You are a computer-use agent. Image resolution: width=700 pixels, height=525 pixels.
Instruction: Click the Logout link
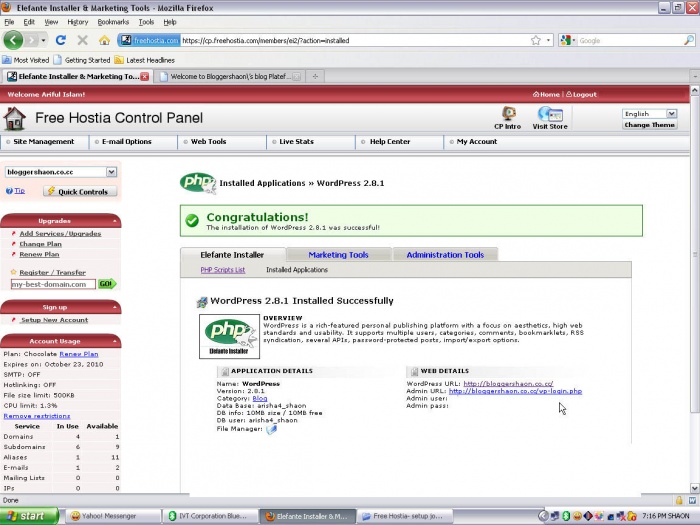[x=581, y=94]
